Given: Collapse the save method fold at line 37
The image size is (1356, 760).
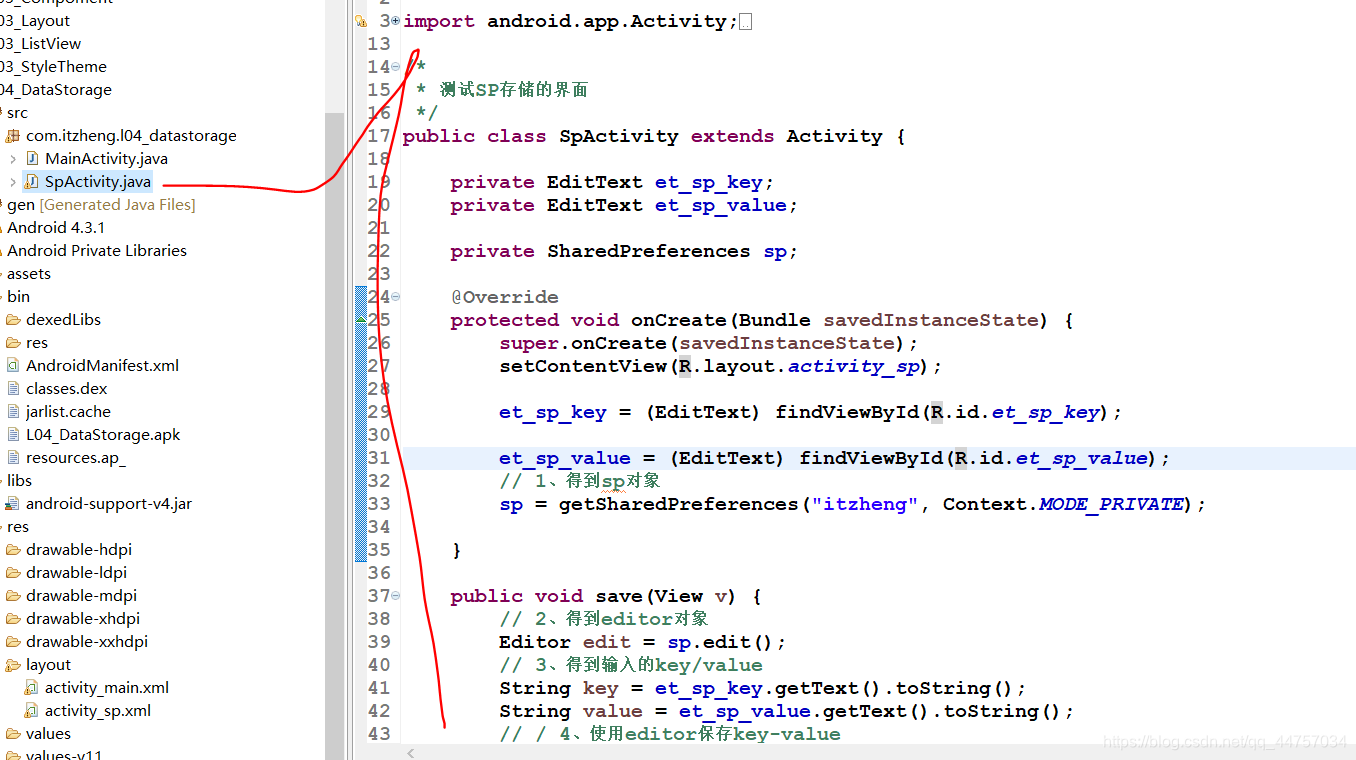Looking at the screenshot, I should point(396,596).
